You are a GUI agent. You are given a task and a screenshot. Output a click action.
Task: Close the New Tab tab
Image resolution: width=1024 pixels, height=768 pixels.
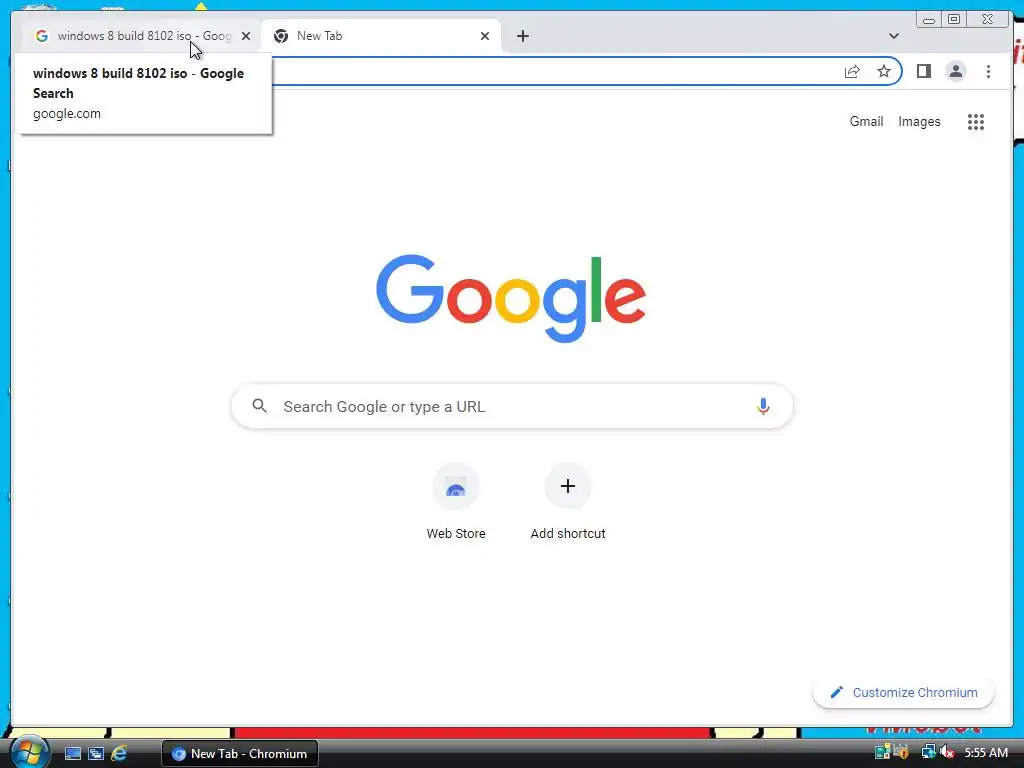point(485,36)
